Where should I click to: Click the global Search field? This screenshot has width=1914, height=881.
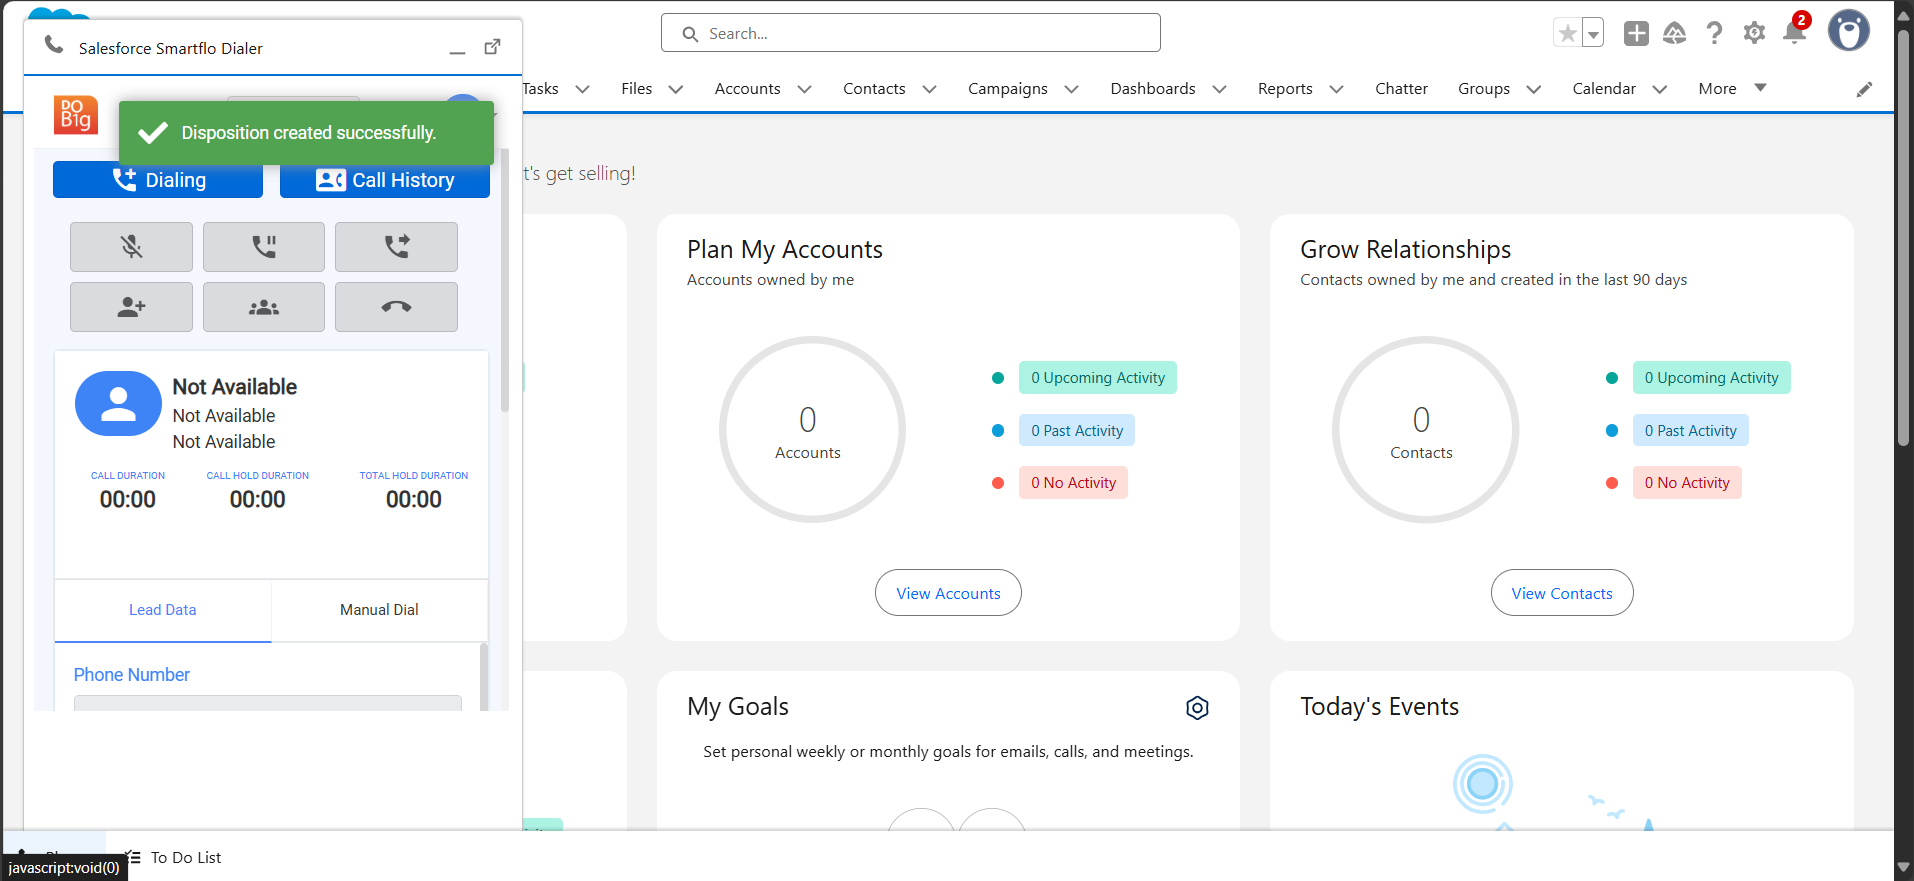pos(910,33)
